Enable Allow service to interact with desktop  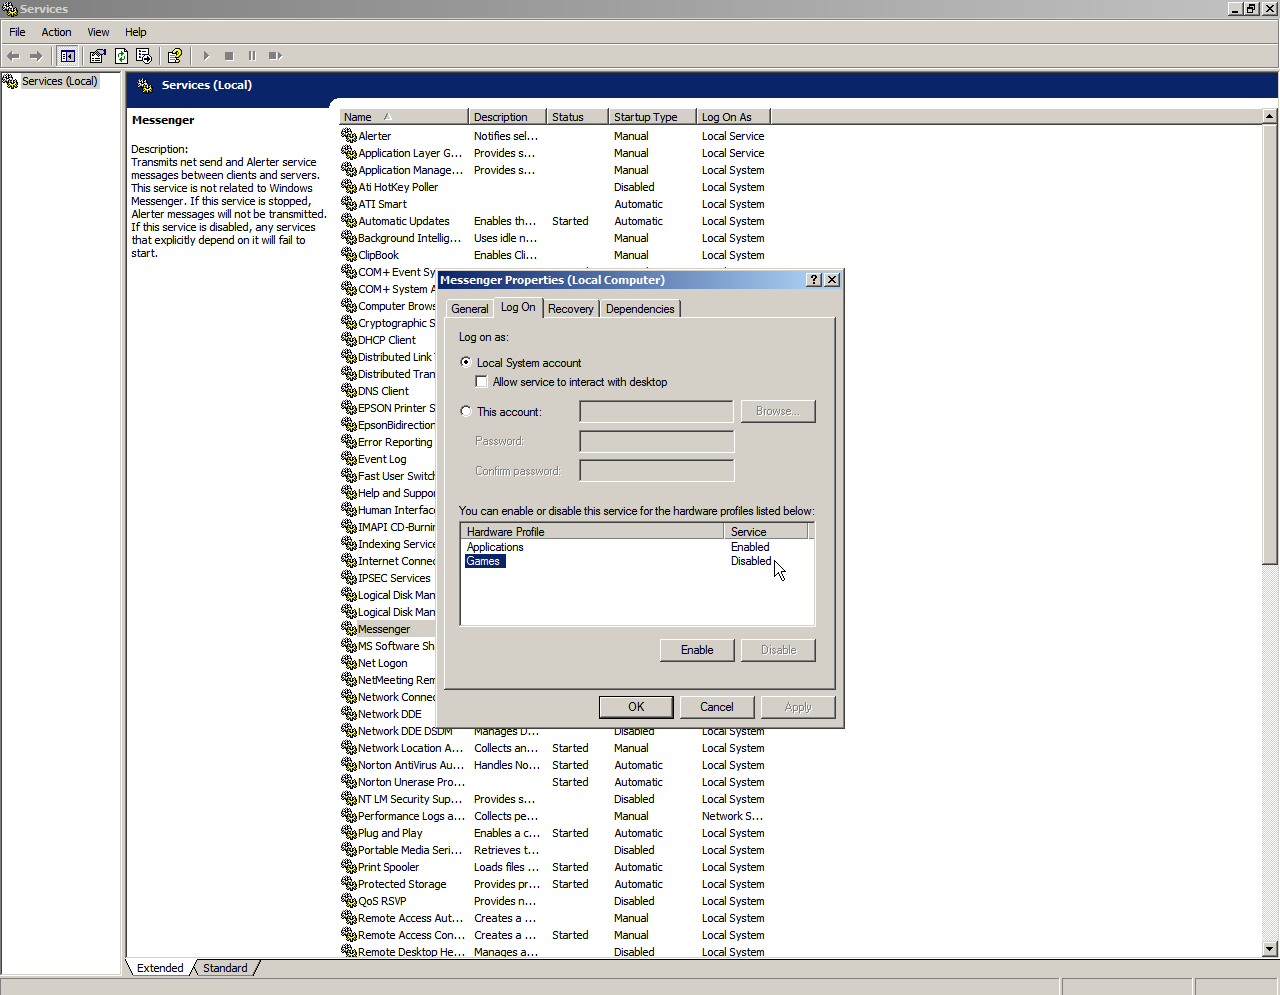click(482, 382)
